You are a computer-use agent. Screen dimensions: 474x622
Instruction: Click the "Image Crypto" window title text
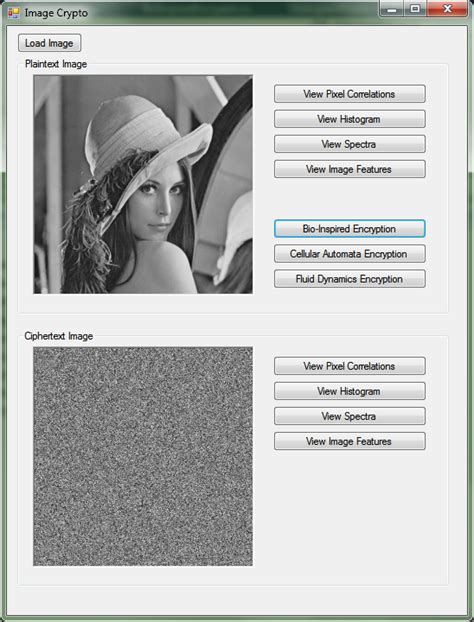pyautogui.click(x=56, y=13)
